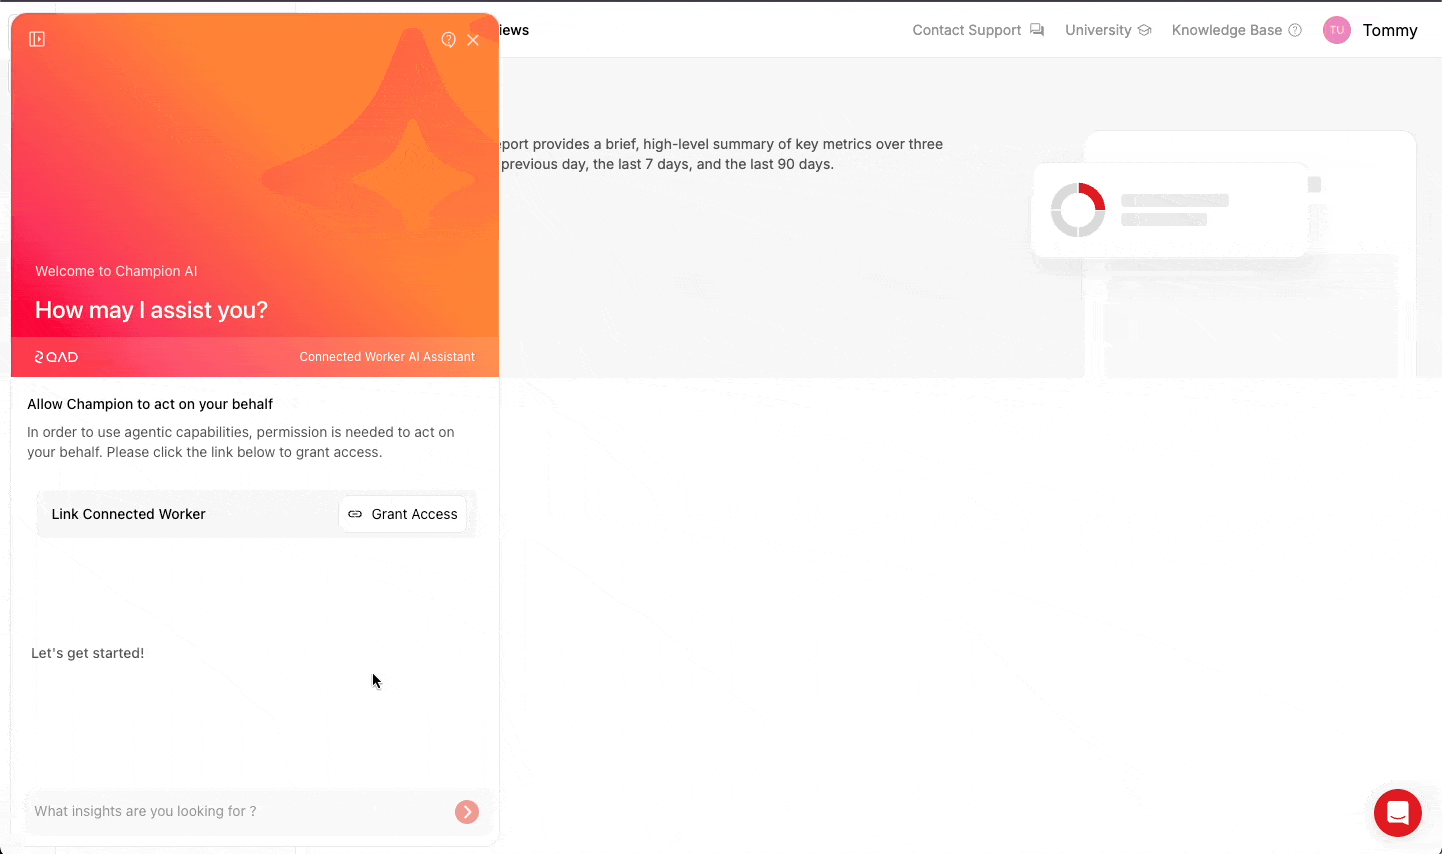Click the Connected Worker AI Assistant label
The image size is (1442, 854).
coord(387,356)
